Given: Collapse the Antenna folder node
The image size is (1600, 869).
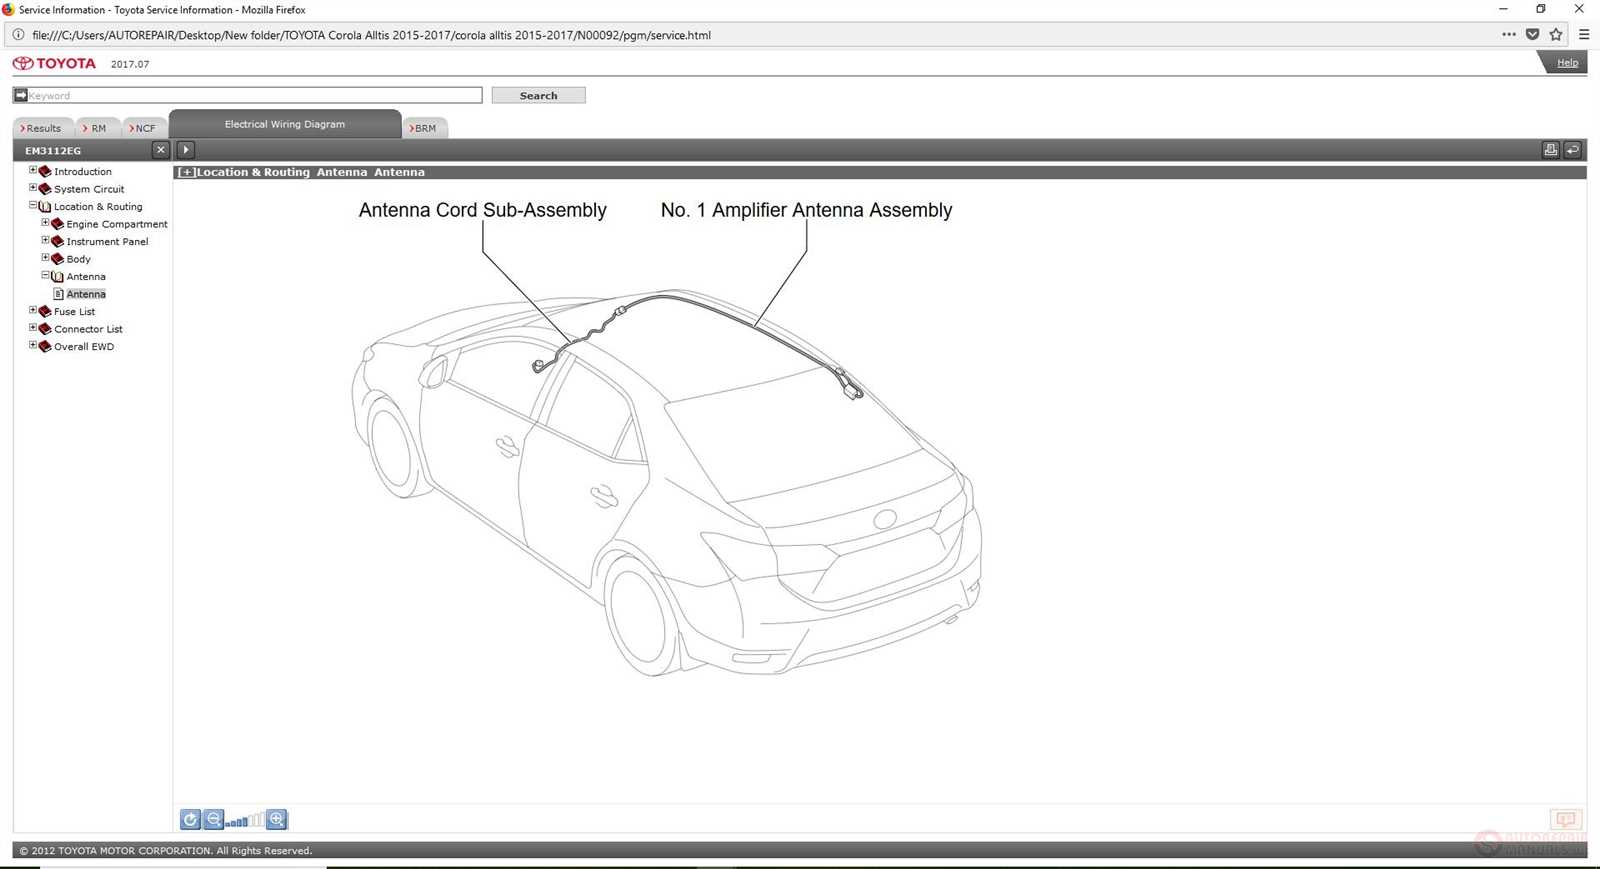Looking at the screenshot, I should 45,276.
